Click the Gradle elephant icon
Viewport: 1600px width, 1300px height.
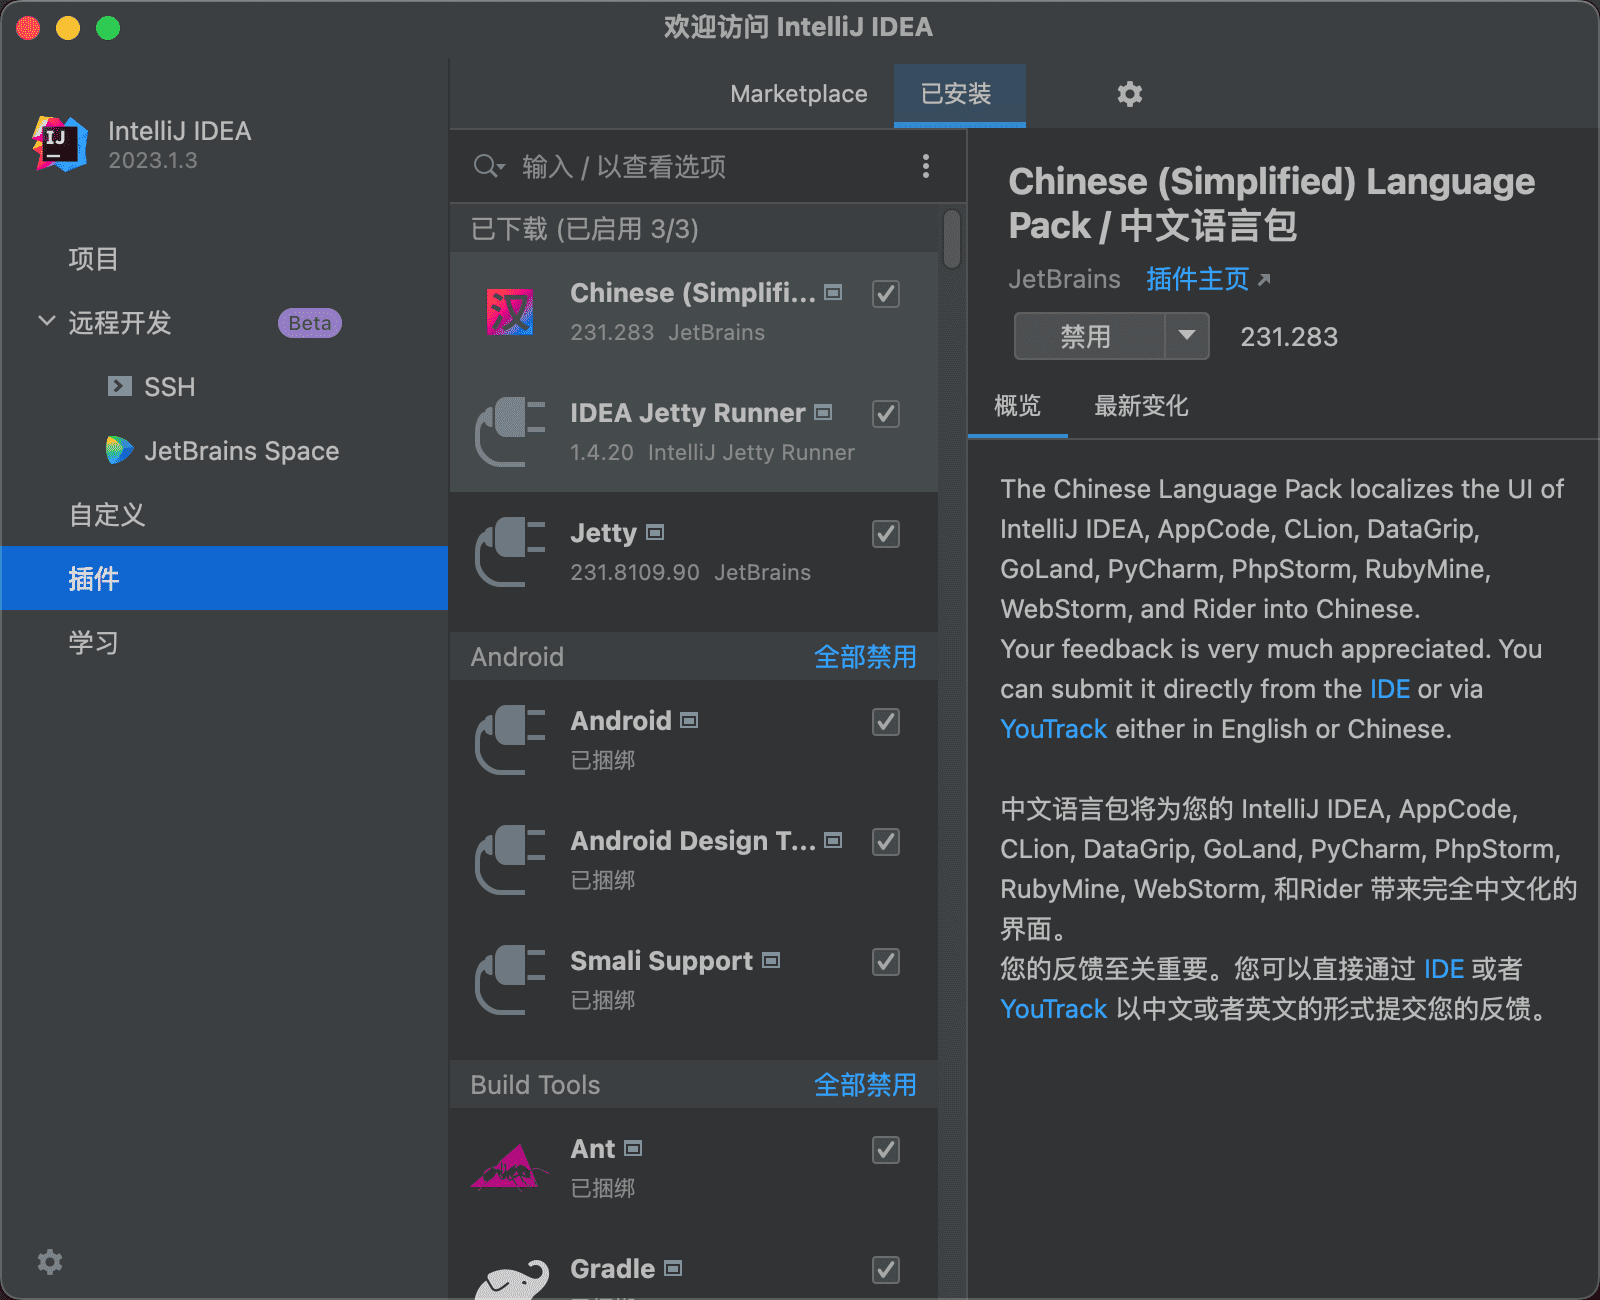click(x=512, y=1280)
